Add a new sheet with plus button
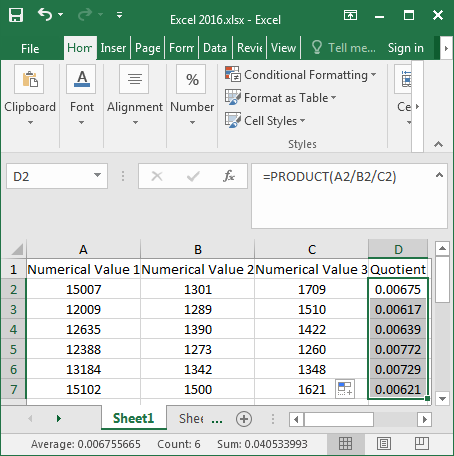454x456 pixels. click(x=244, y=419)
